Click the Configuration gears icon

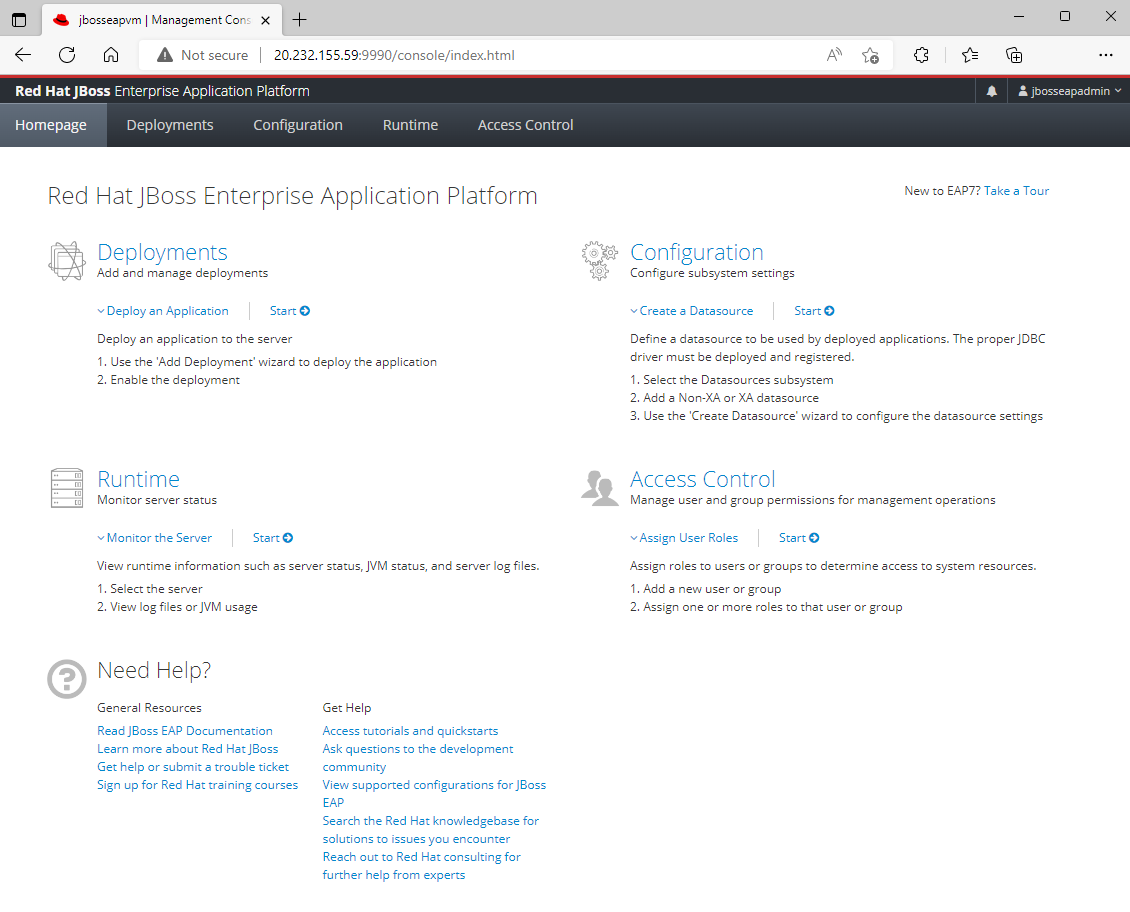point(600,261)
